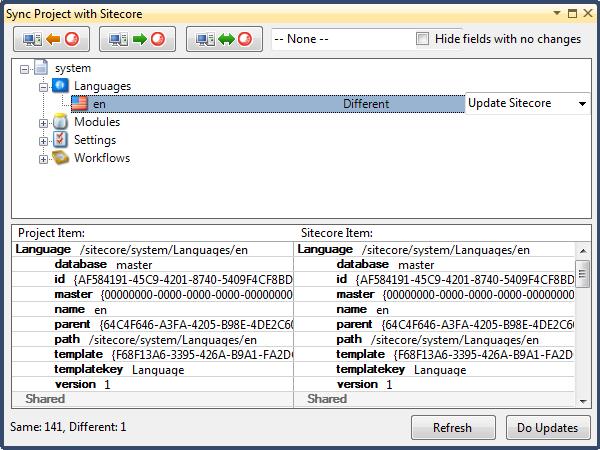This screenshot has height=450, width=600.
Task: Click the bidirectional sync button with the double green arrow
Action: (x=224, y=39)
